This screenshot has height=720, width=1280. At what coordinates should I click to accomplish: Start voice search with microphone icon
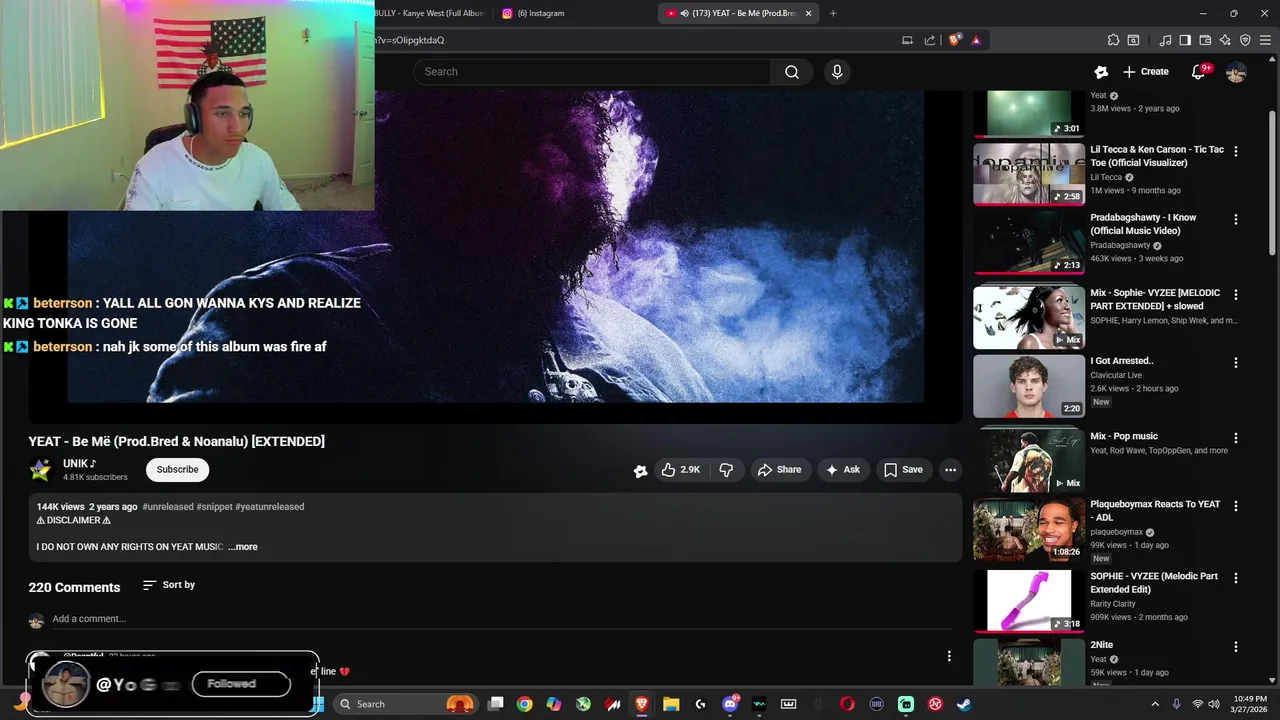click(x=837, y=72)
